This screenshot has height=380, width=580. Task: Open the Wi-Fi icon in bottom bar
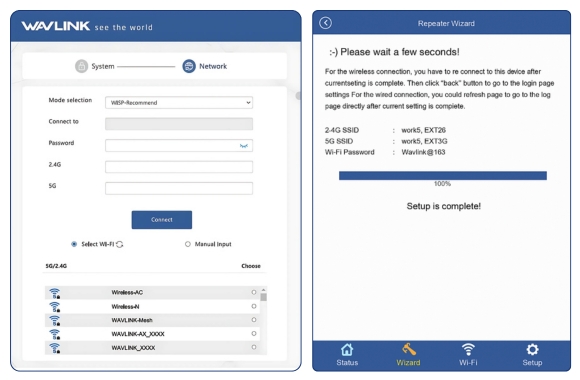click(468, 349)
